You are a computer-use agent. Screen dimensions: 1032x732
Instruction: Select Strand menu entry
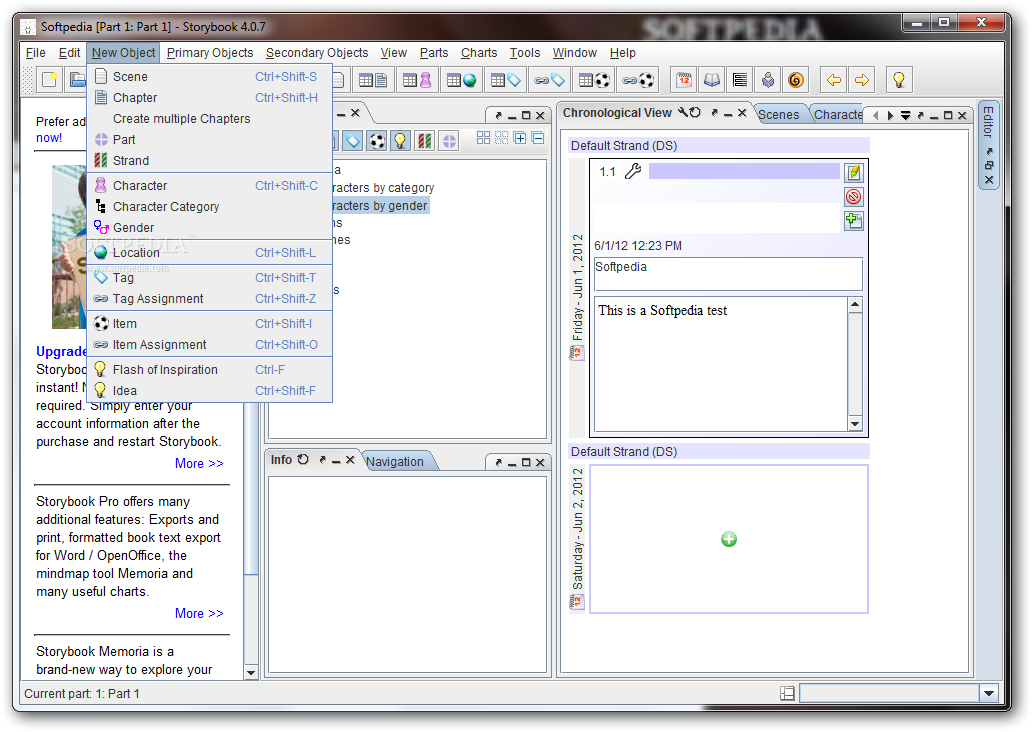(x=209, y=161)
